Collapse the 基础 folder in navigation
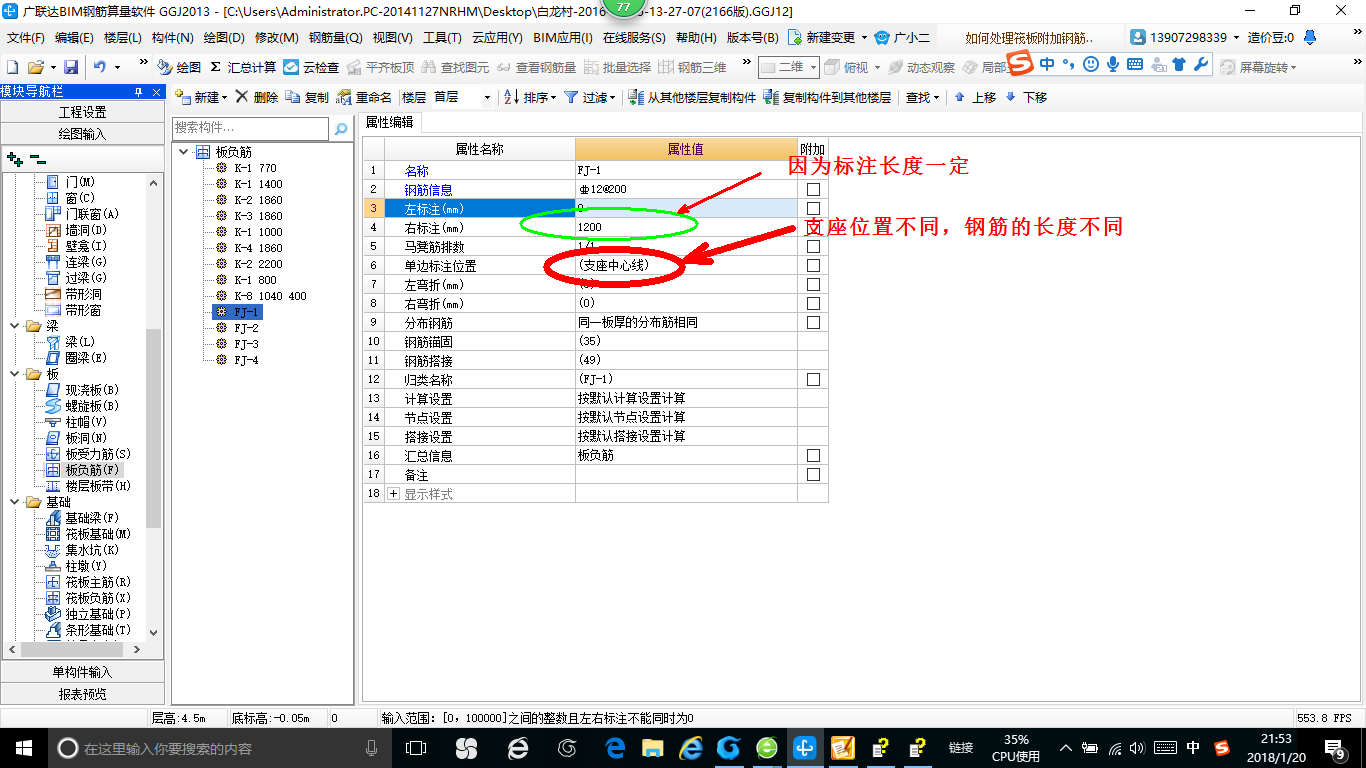 (x=14, y=502)
